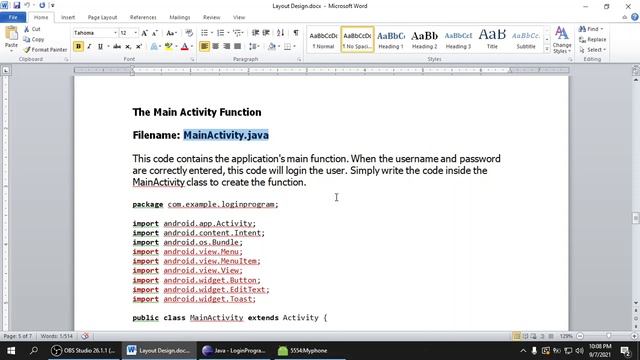This screenshot has height=360, width=640.
Task: Grow font size with the larger A icon
Action: pyautogui.click(x=144, y=33)
